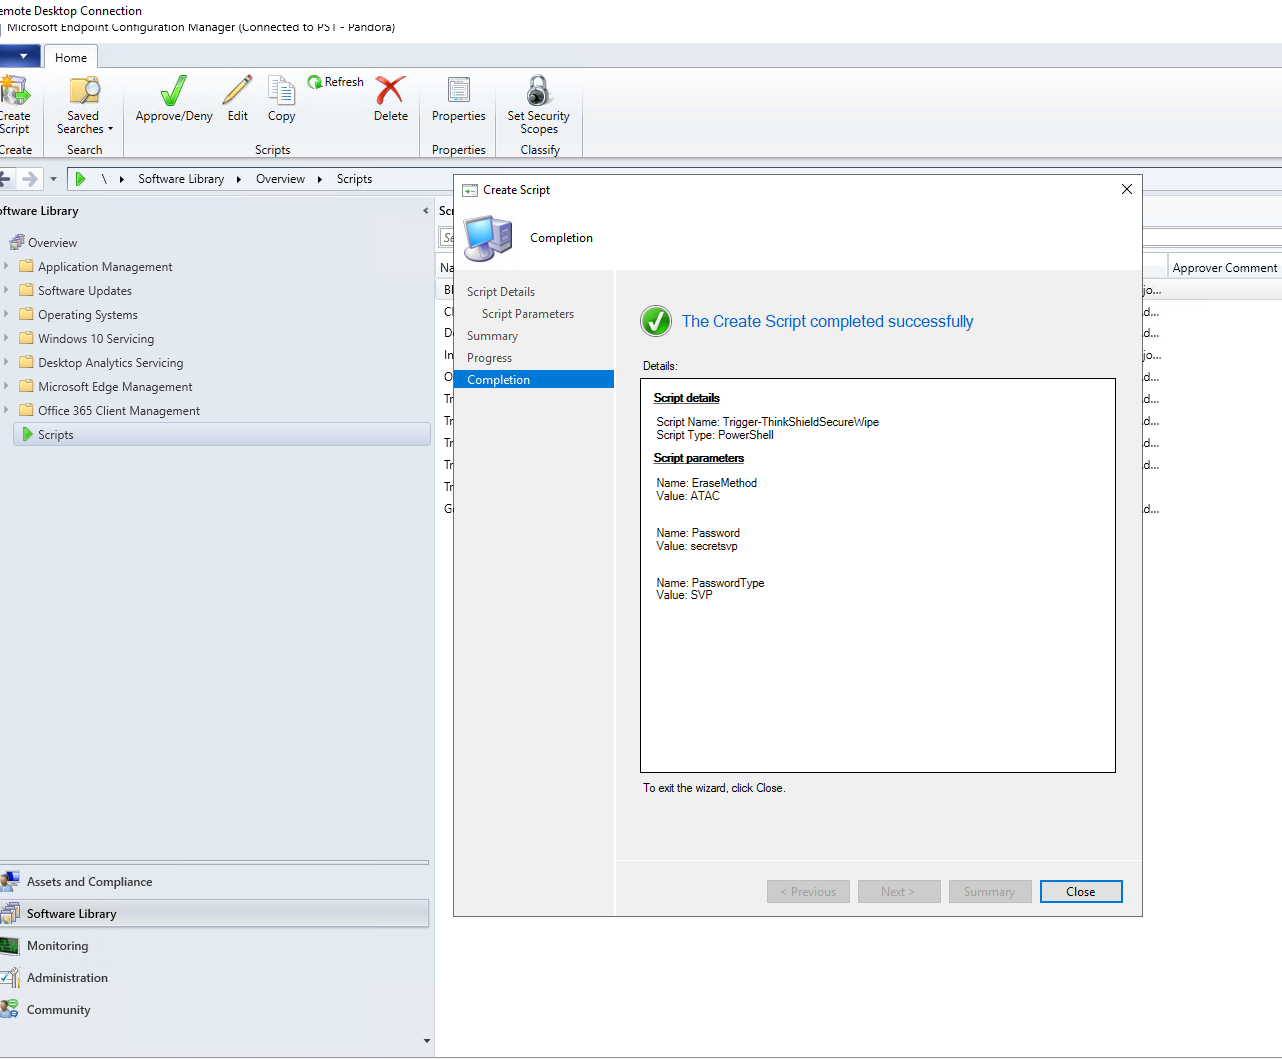This screenshot has width=1282, height=1059.
Task: Click the back navigation arrow
Action: point(5,179)
